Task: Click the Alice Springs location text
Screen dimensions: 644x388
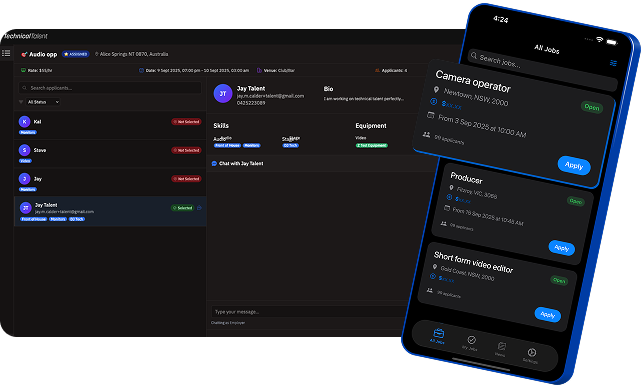Action: pyautogui.click(x=134, y=54)
